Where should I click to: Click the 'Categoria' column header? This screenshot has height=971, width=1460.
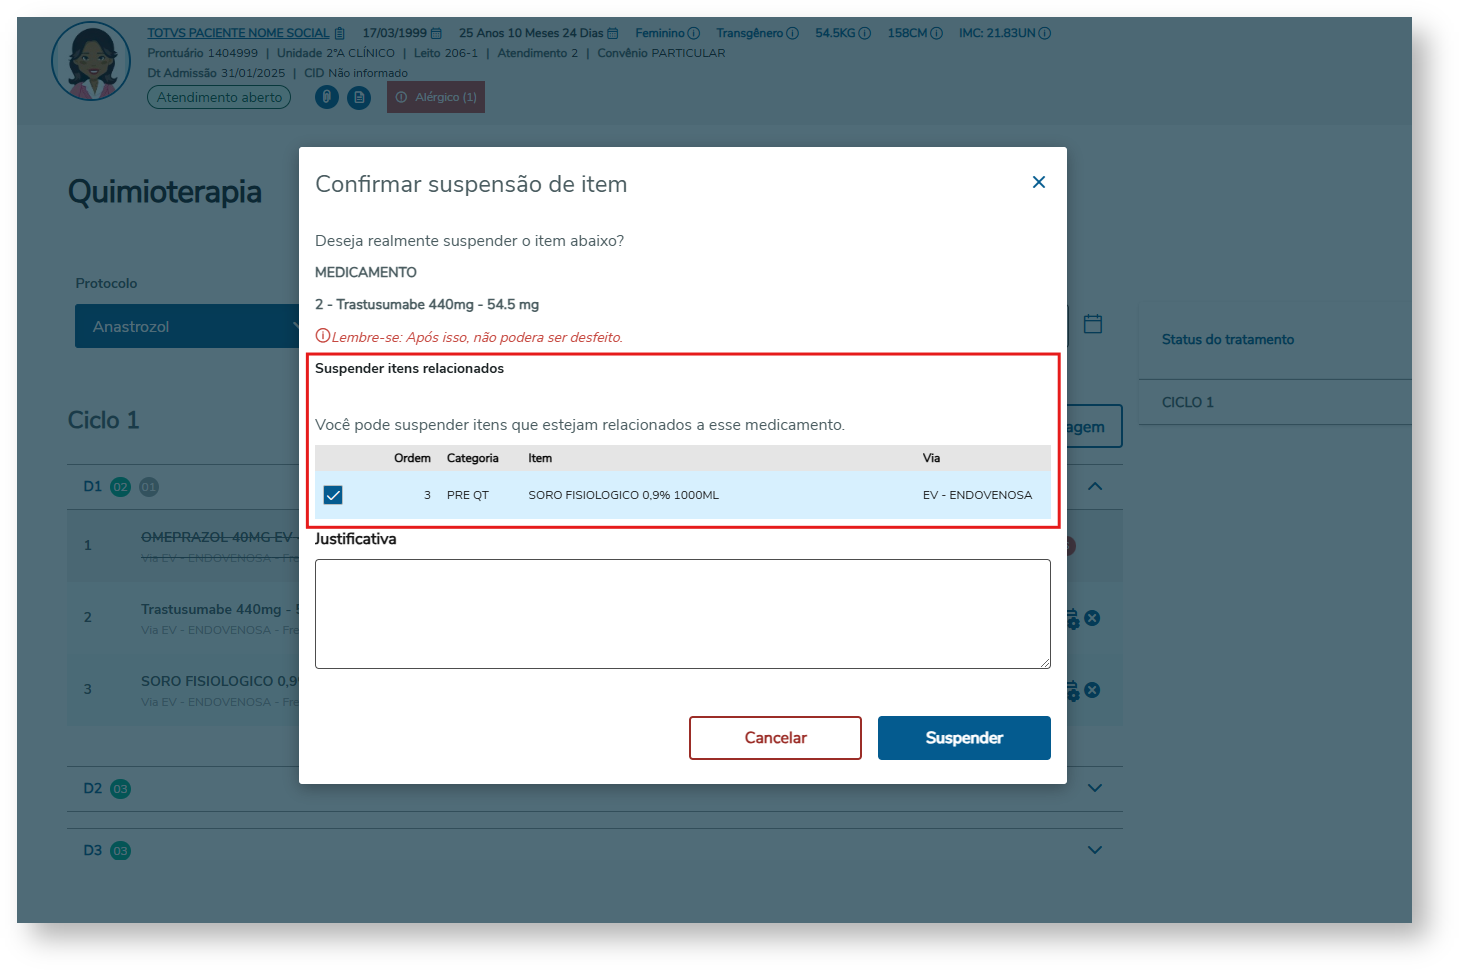click(x=473, y=458)
